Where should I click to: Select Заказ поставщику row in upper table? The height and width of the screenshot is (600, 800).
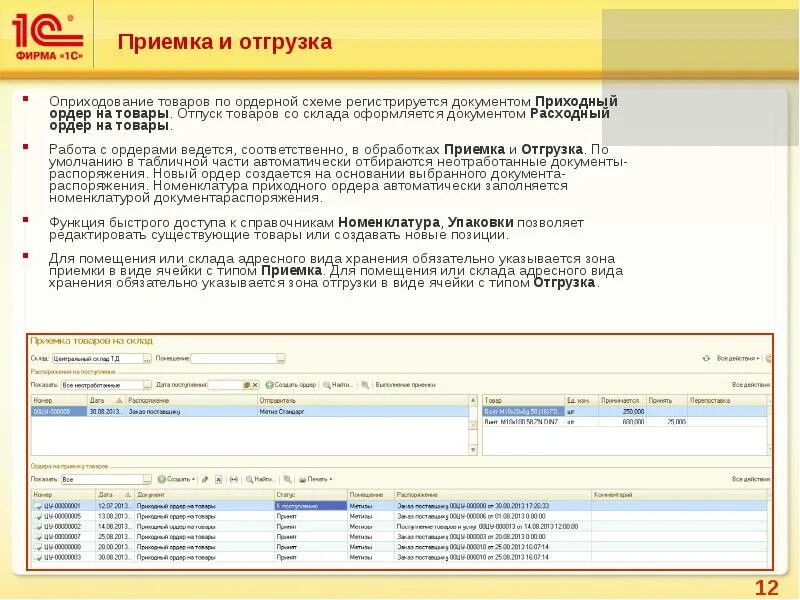point(250,412)
